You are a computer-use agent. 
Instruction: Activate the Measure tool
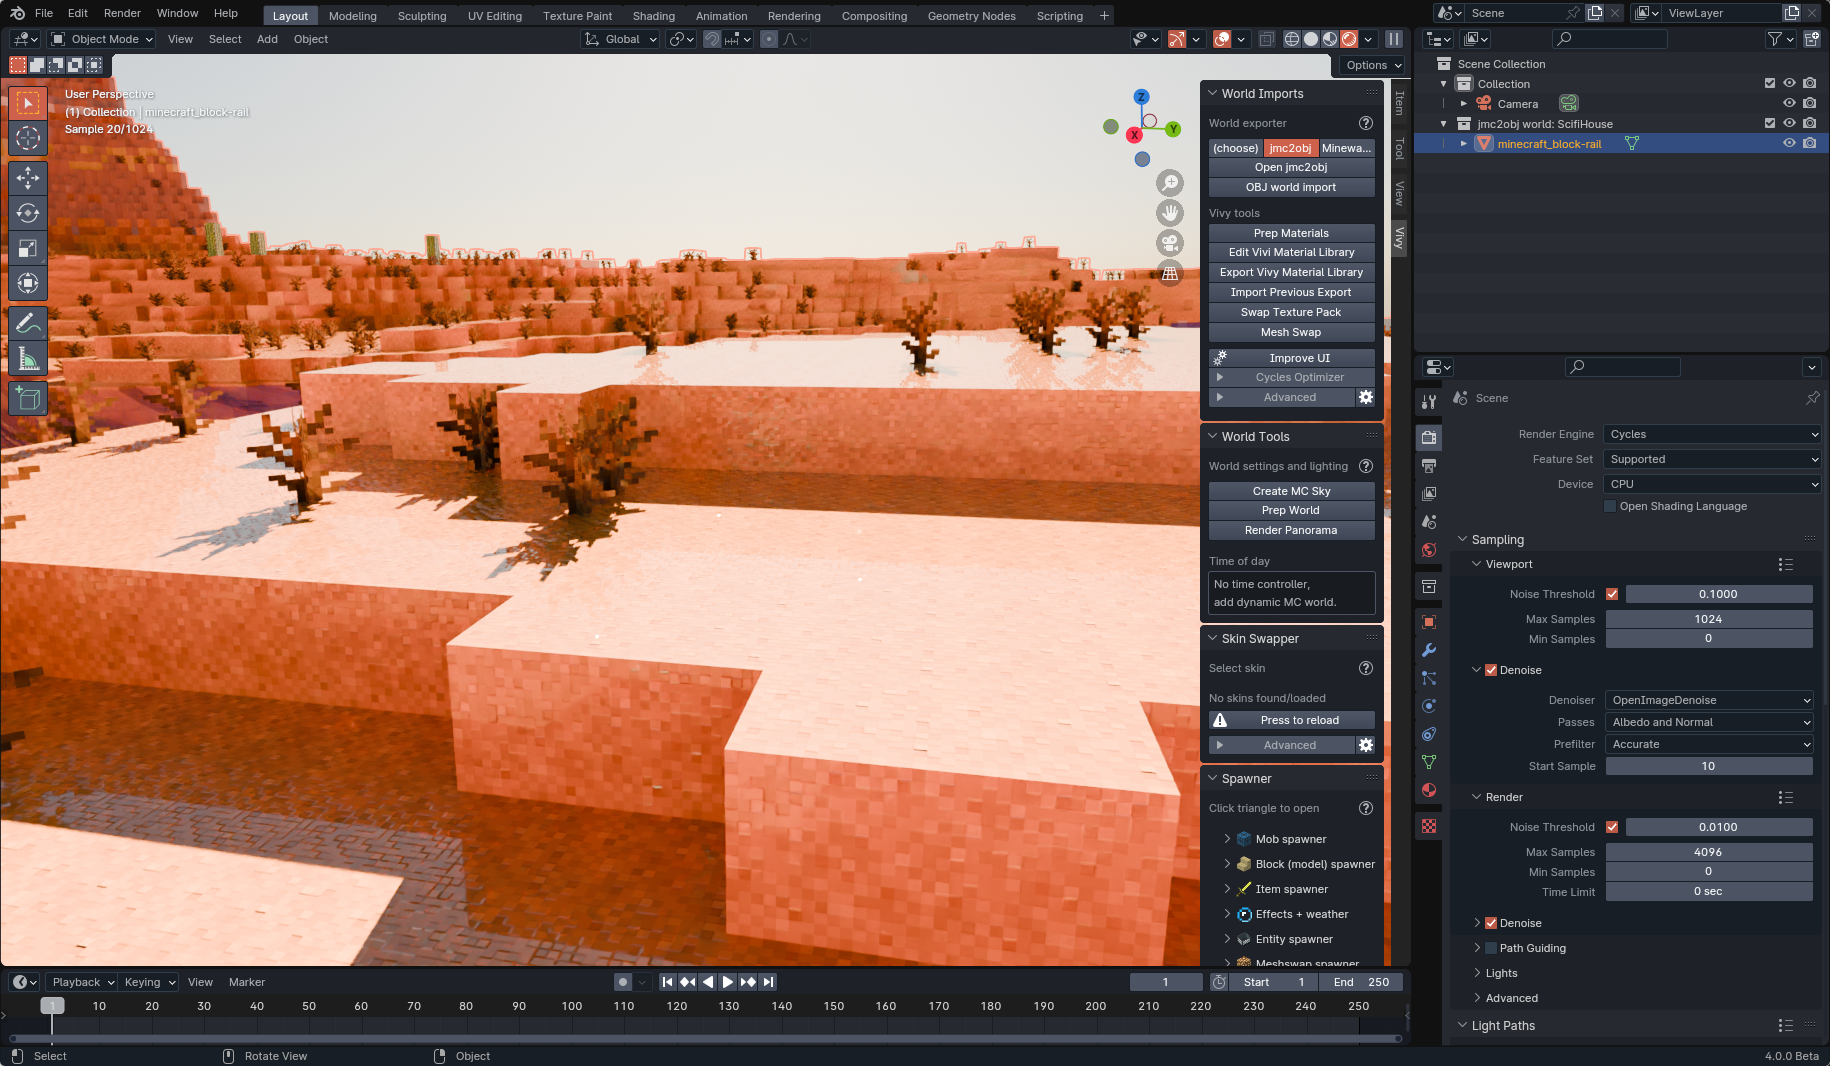[28, 357]
